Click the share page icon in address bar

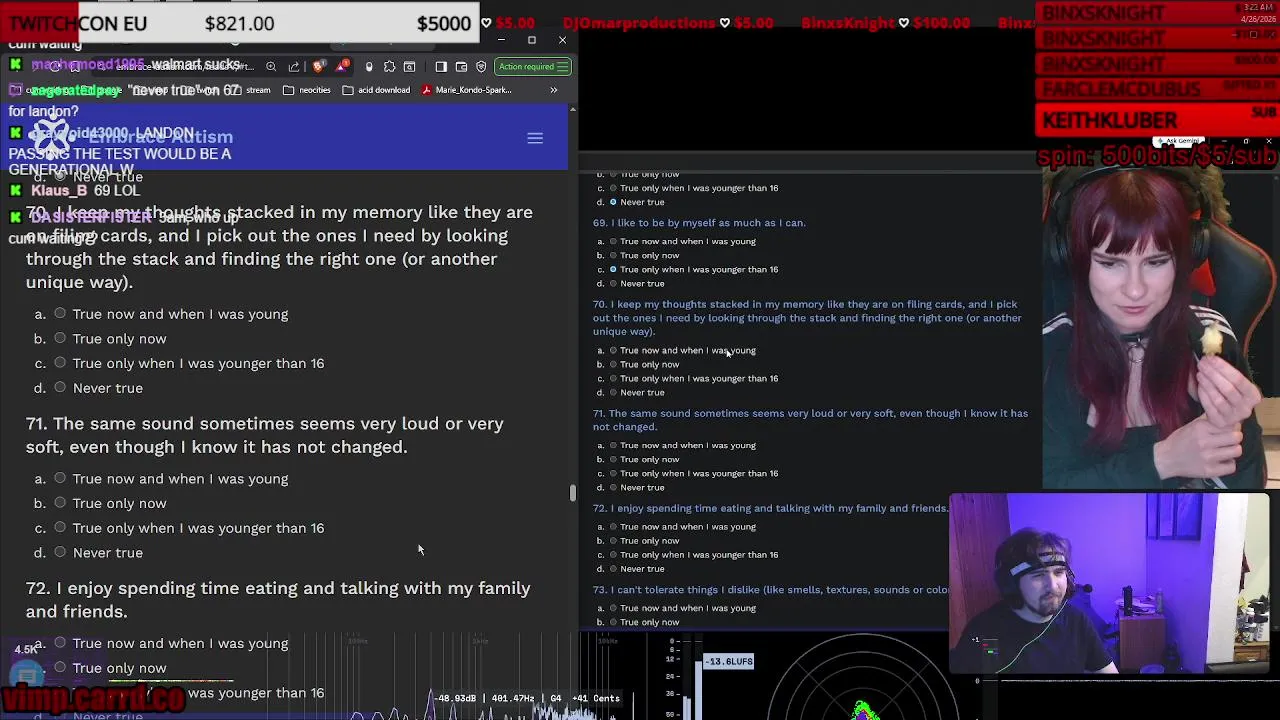coord(294,67)
